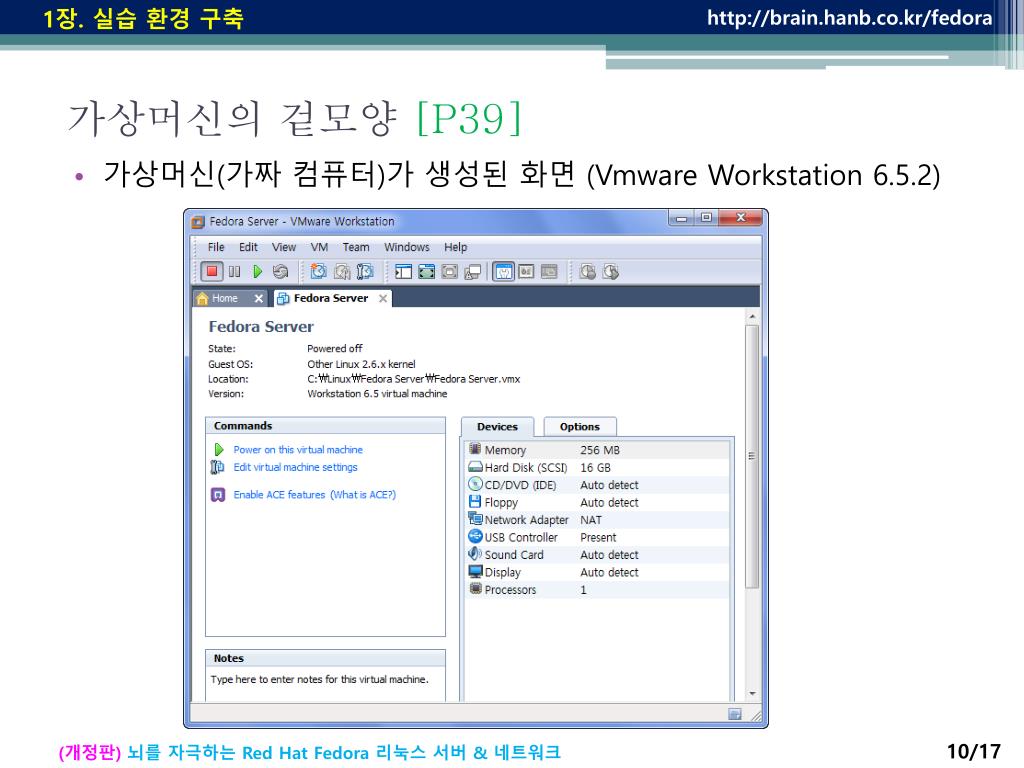Click the USB Controller device icon

[x=475, y=537]
